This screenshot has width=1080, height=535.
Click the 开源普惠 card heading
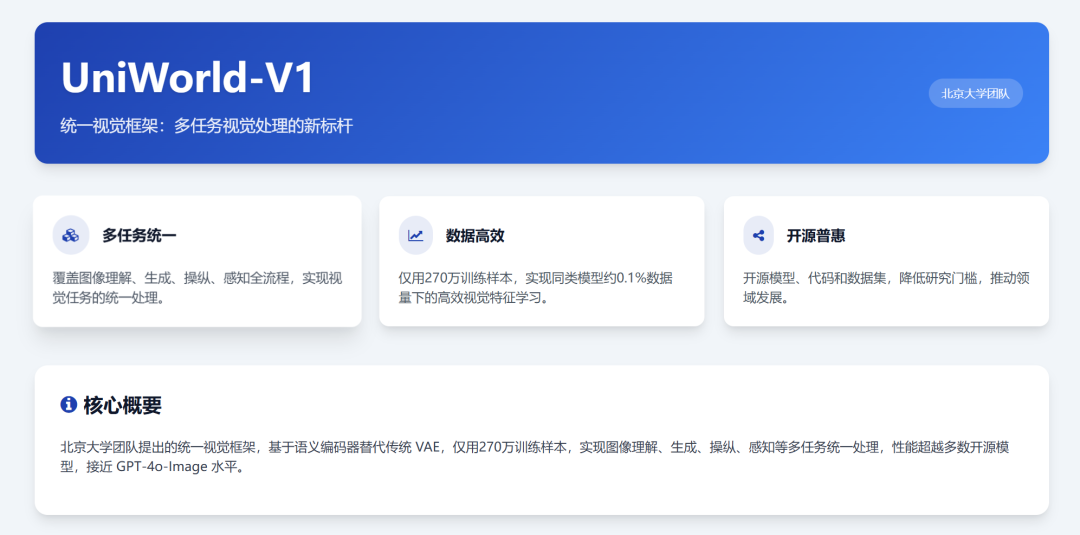click(x=816, y=235)
